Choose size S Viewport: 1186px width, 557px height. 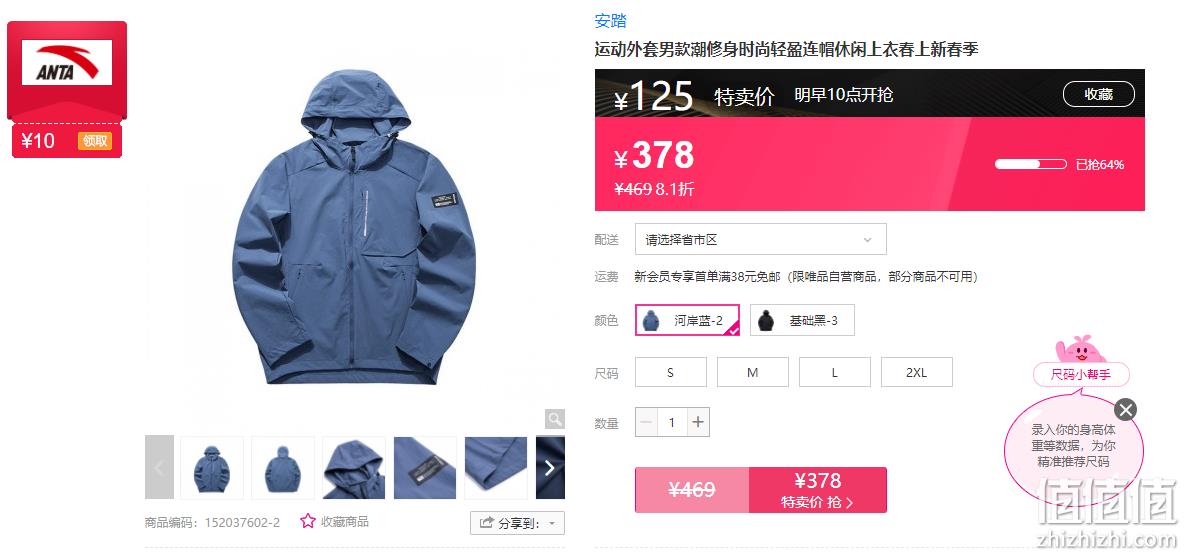[x=671, y=372]
